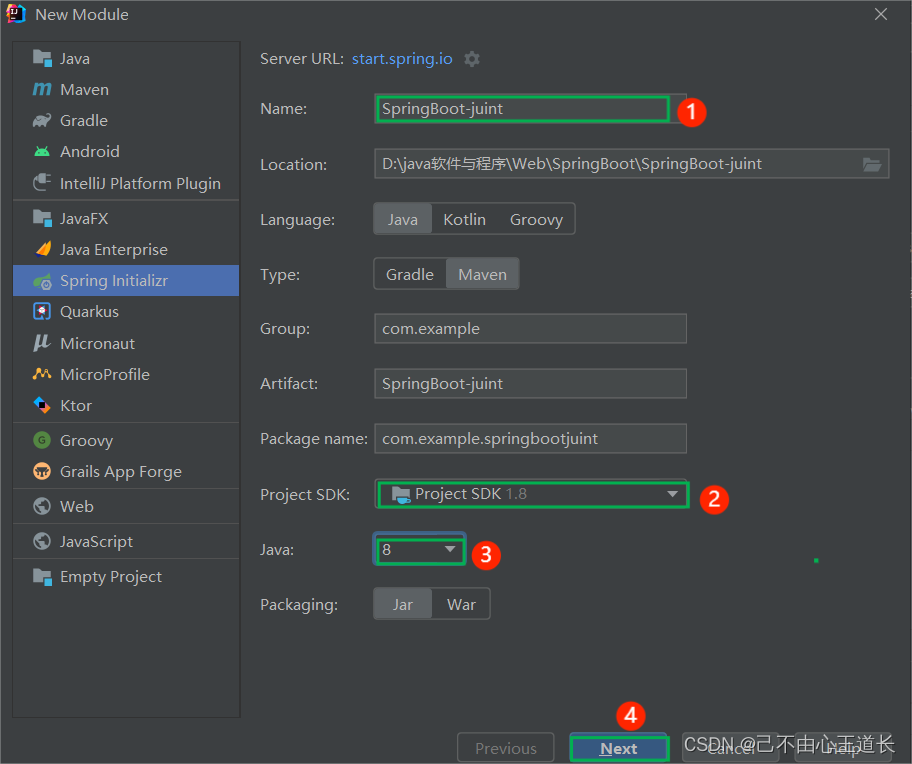This screenshot has height=764, width=912.
Task: Click the Maven 'm' icon
Action: (x=42, y=89)
